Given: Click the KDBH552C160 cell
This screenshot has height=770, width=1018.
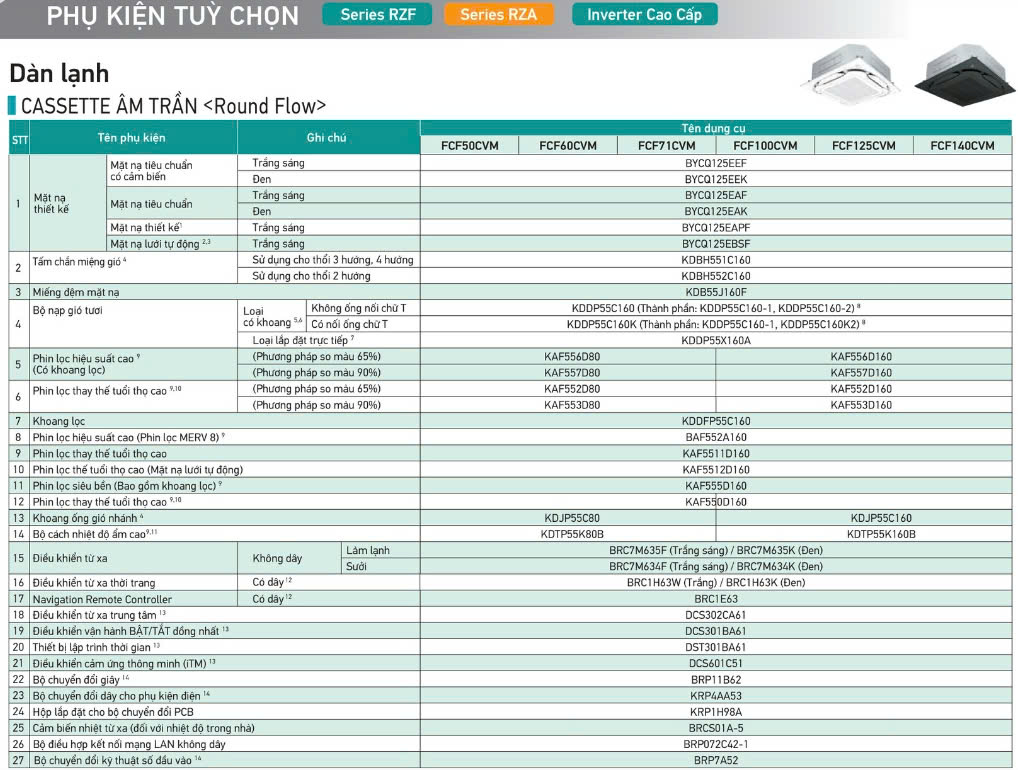Looking at the screenshot, I should [x=716, y=276].
